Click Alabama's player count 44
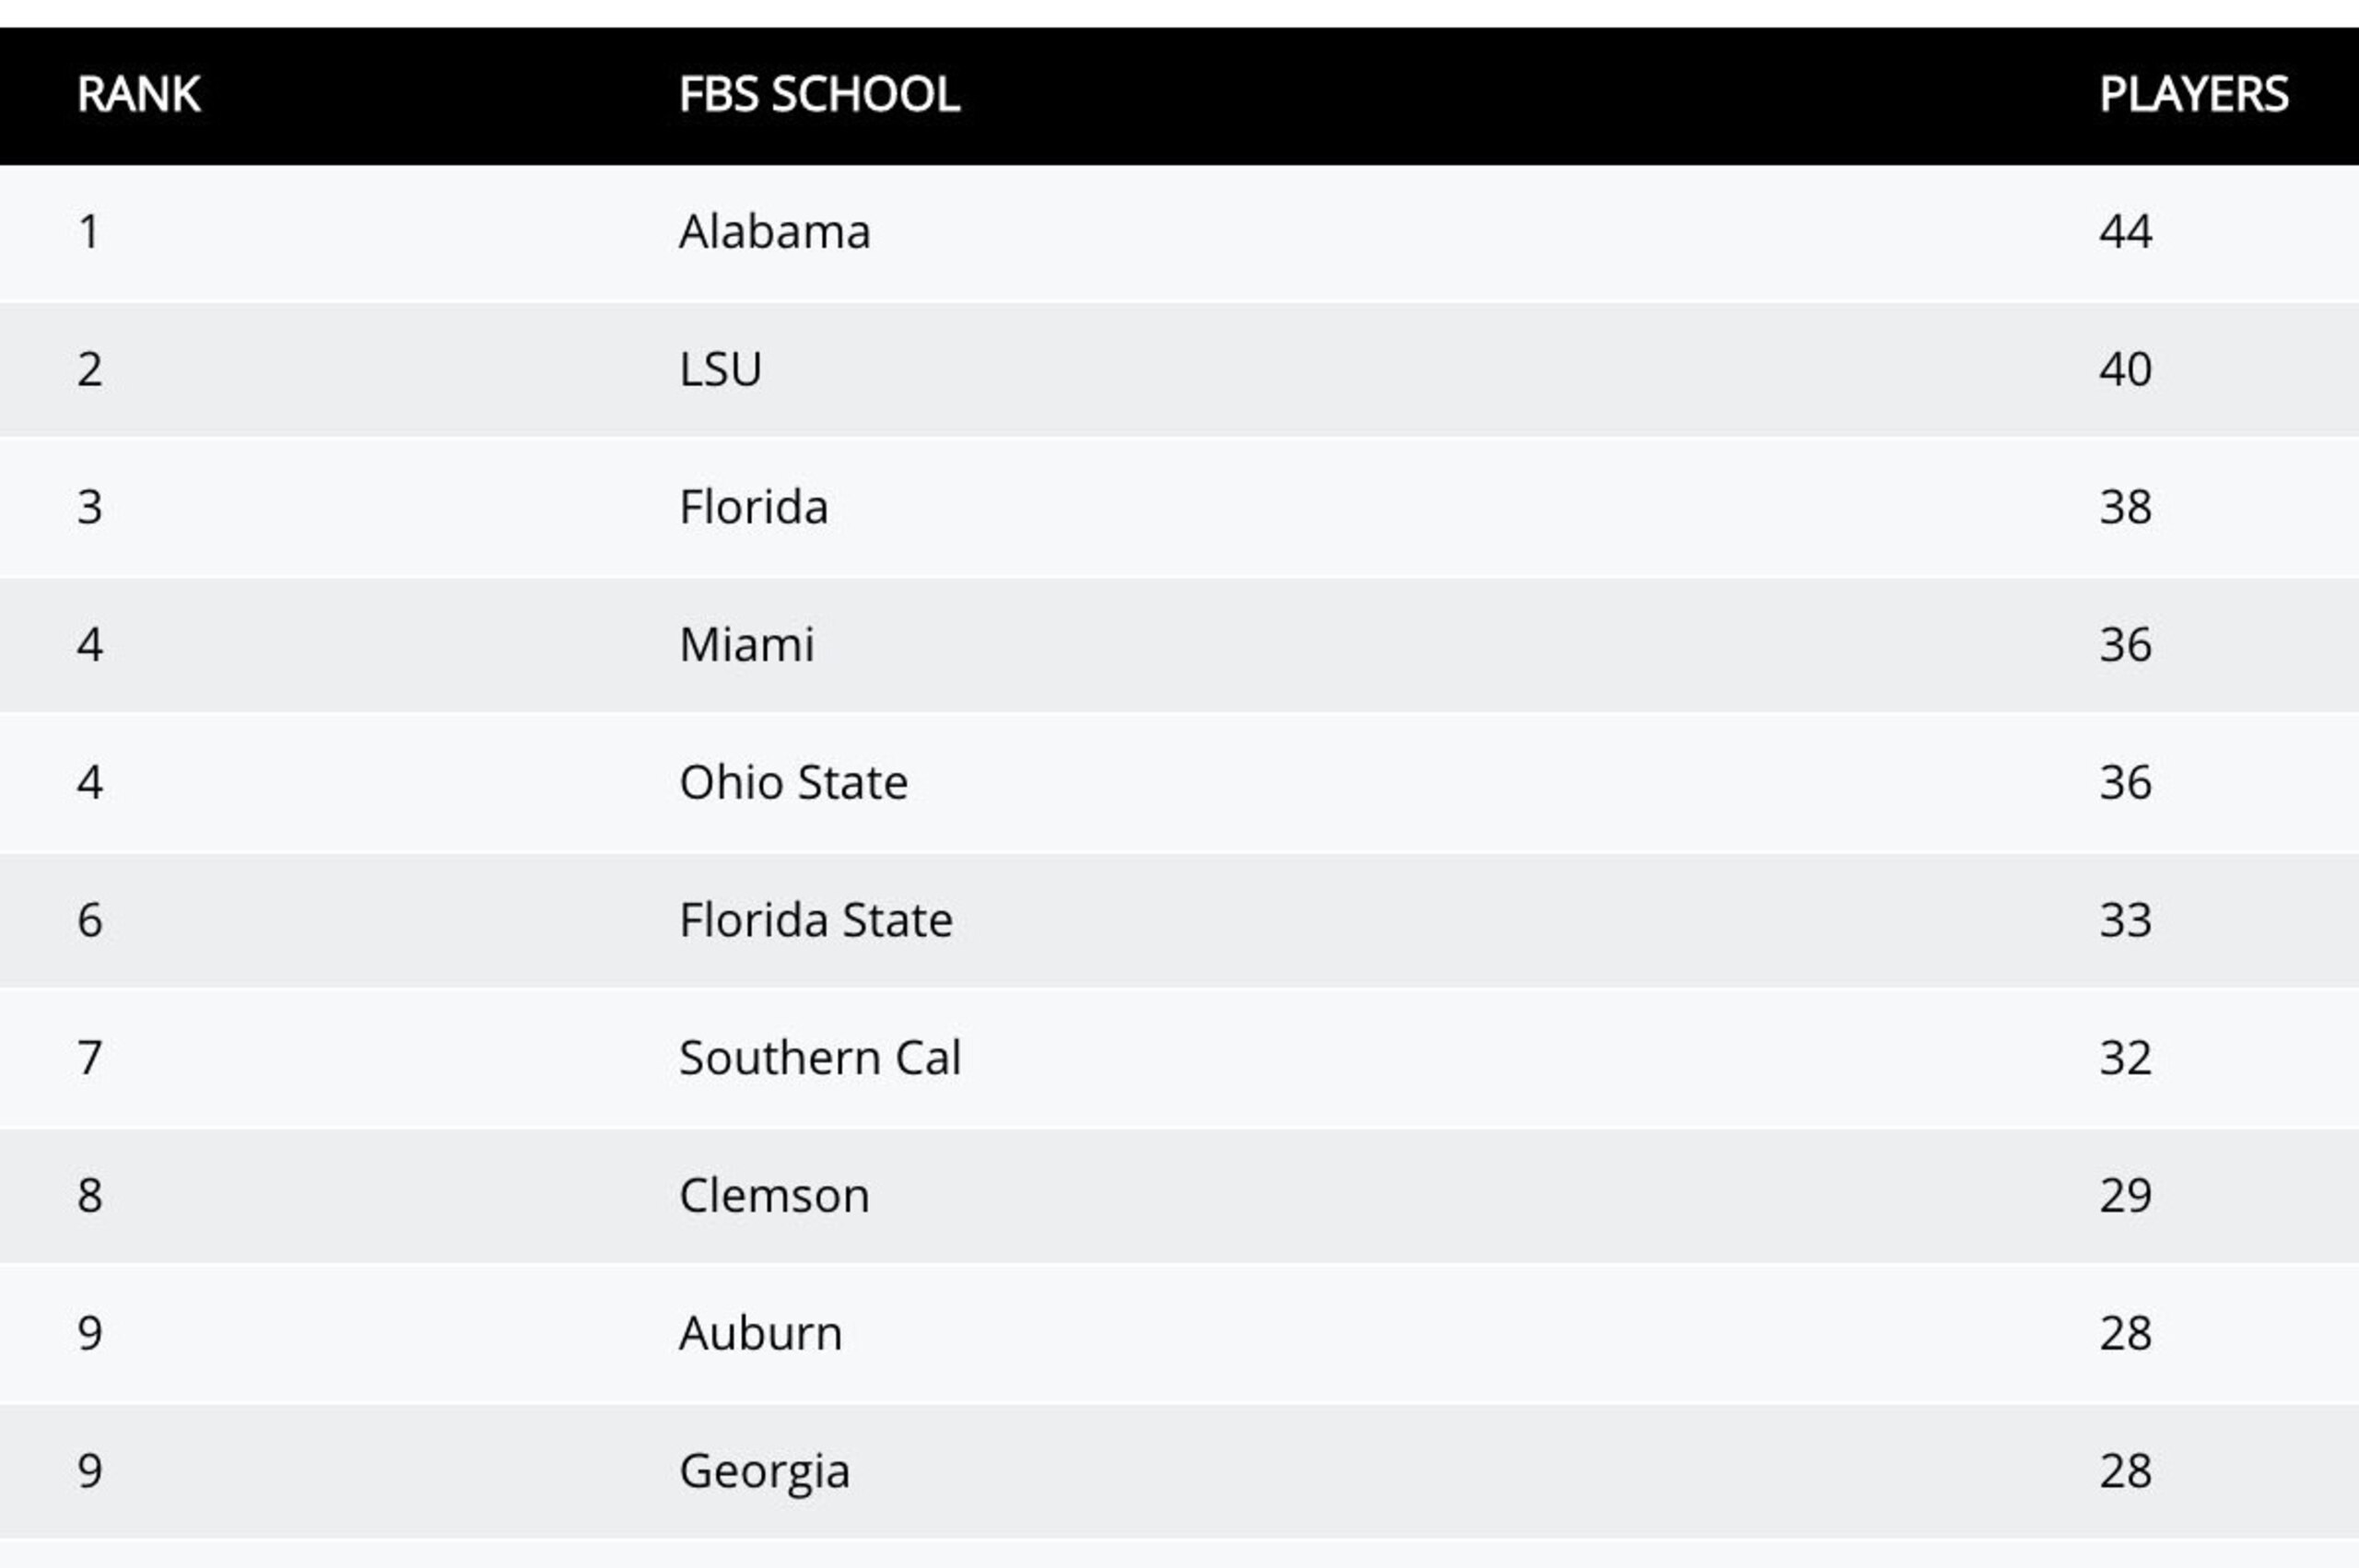The height and width of the screenshot is (1568, 2359). pyautogui.click(x=2125, y=232)
